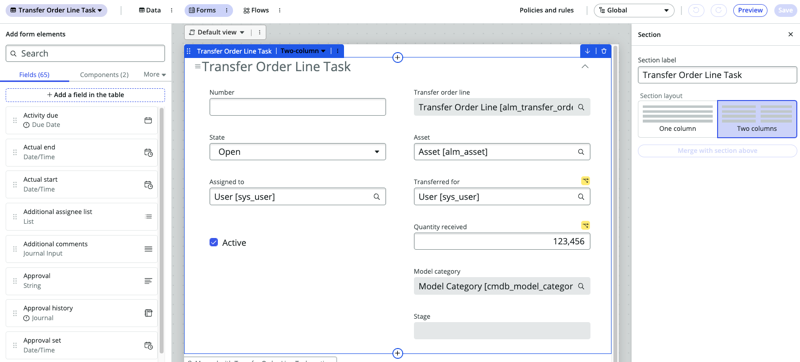Image resolution: width=800 pixels, height=362 pixels.
Task: Click the Redo icon
Action: [x=718, y=10]
